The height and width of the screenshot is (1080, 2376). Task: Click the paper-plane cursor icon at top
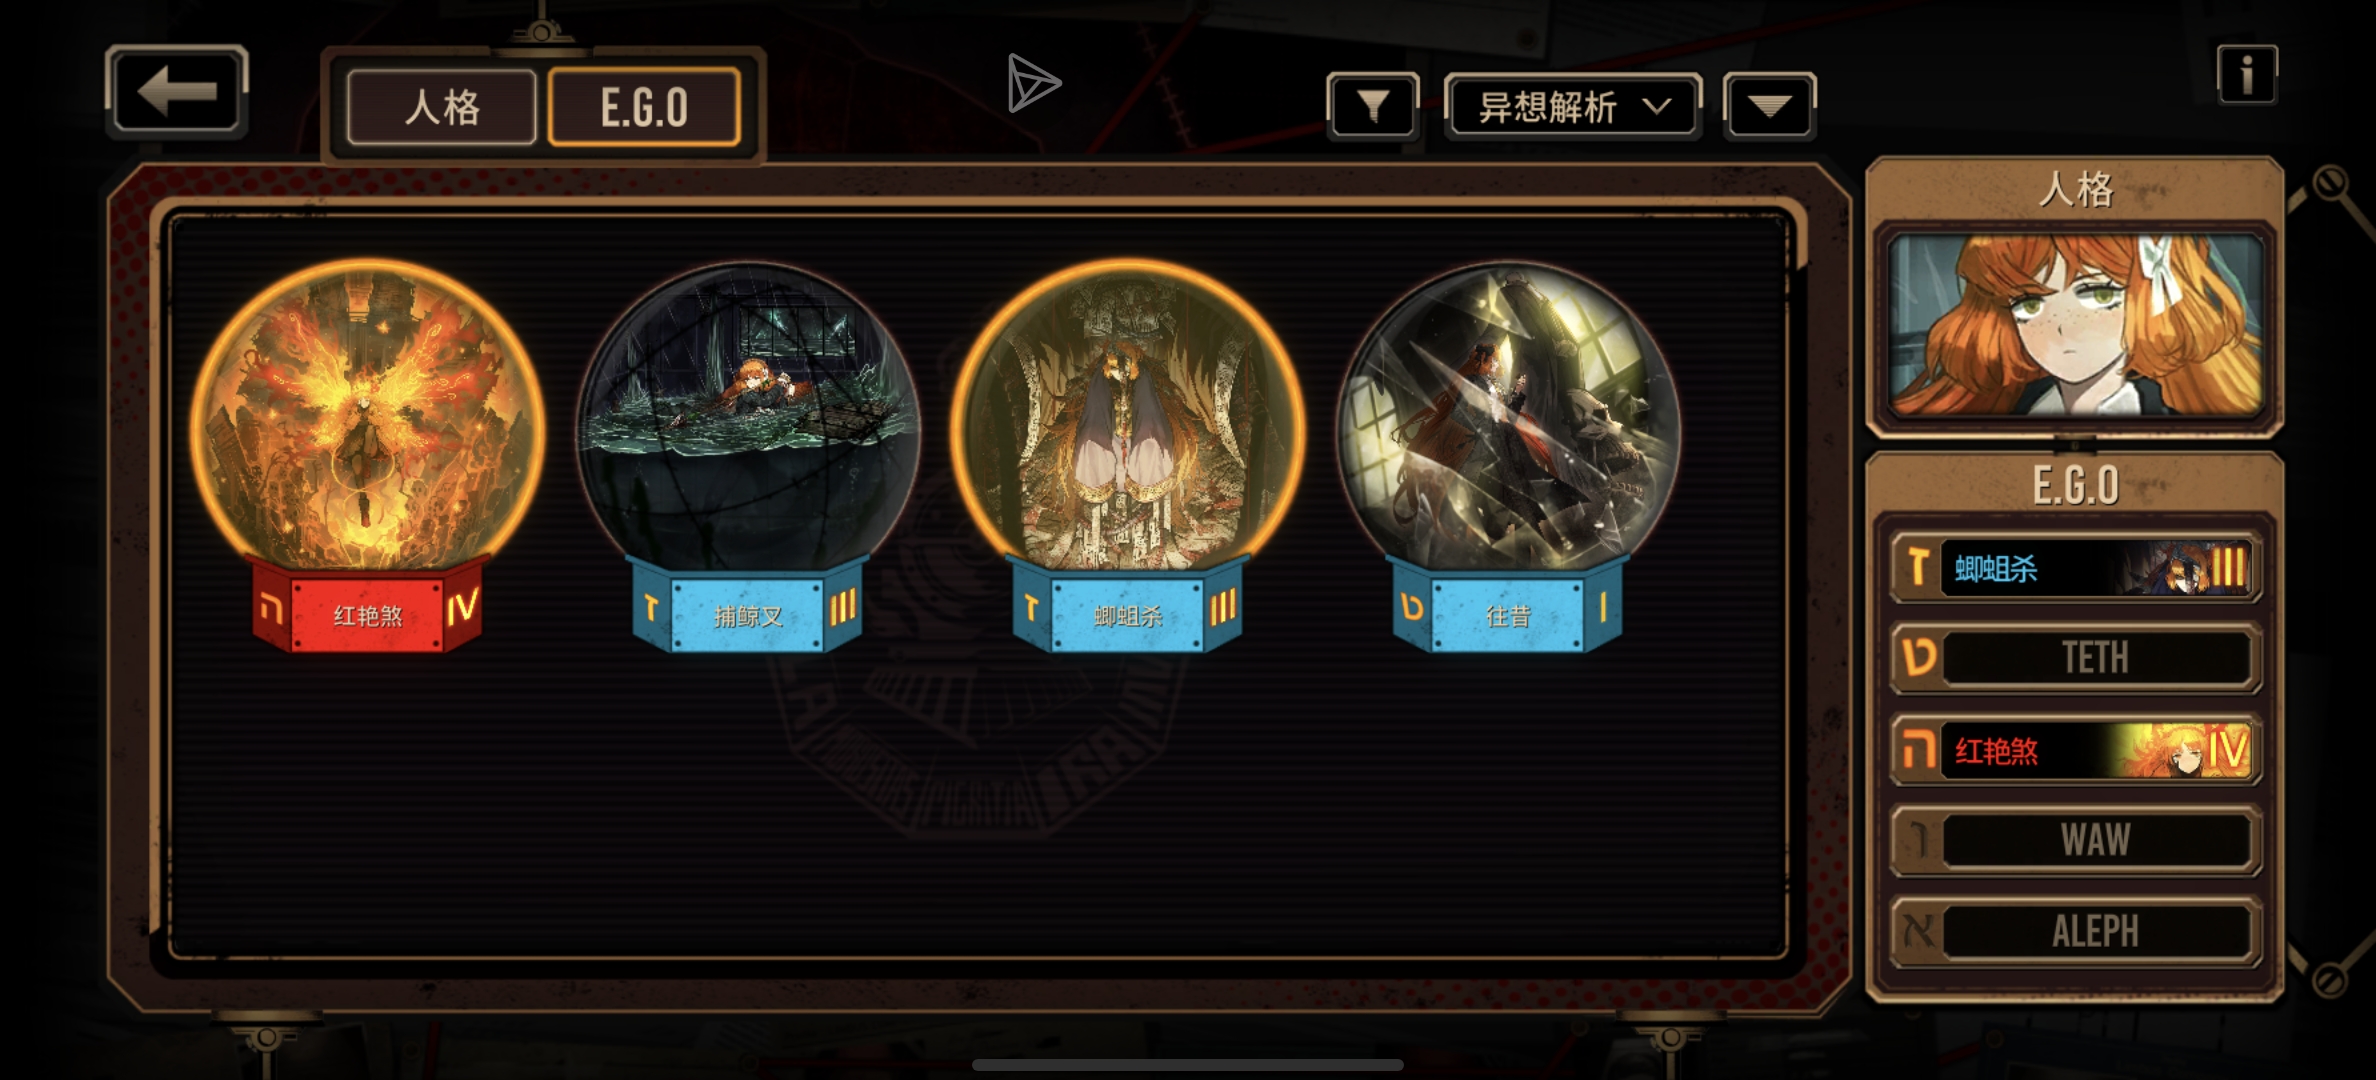click(x=1033, y=83)
